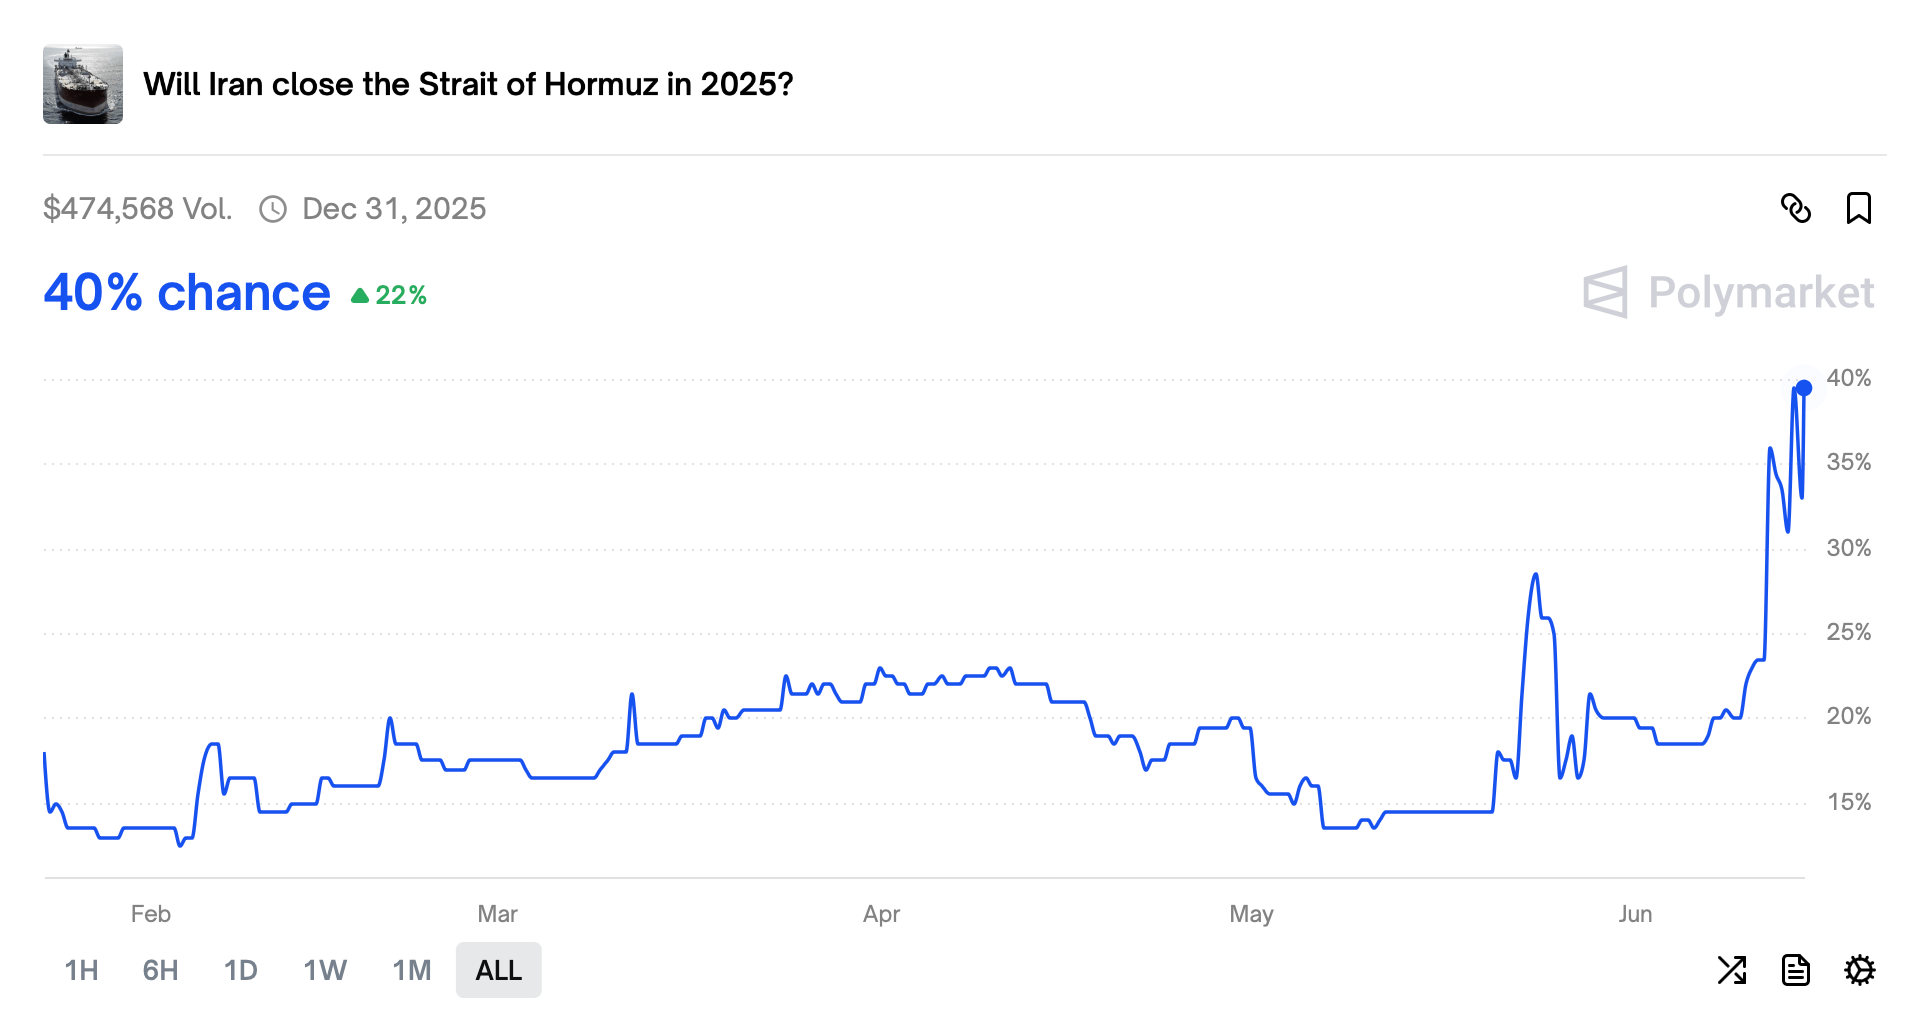Click the shuffle arrows icon below the chart

1732,970
